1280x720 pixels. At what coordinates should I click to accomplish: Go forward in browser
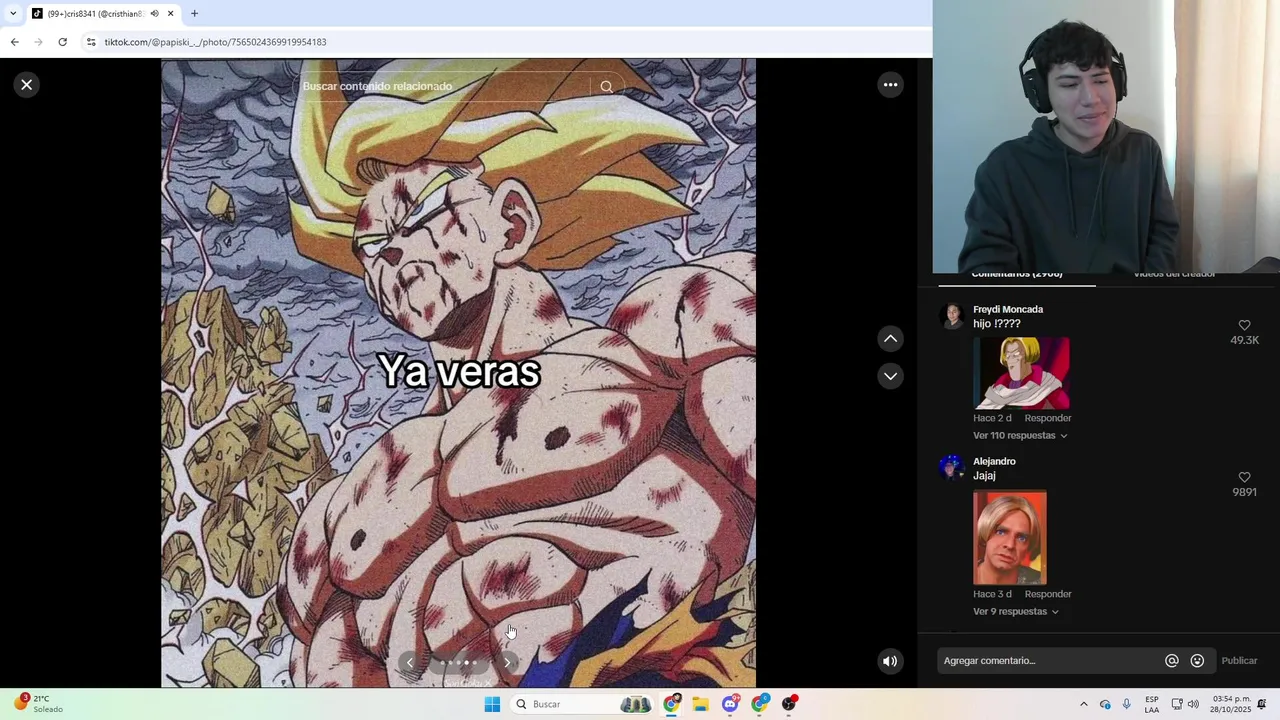pos(38,42)
